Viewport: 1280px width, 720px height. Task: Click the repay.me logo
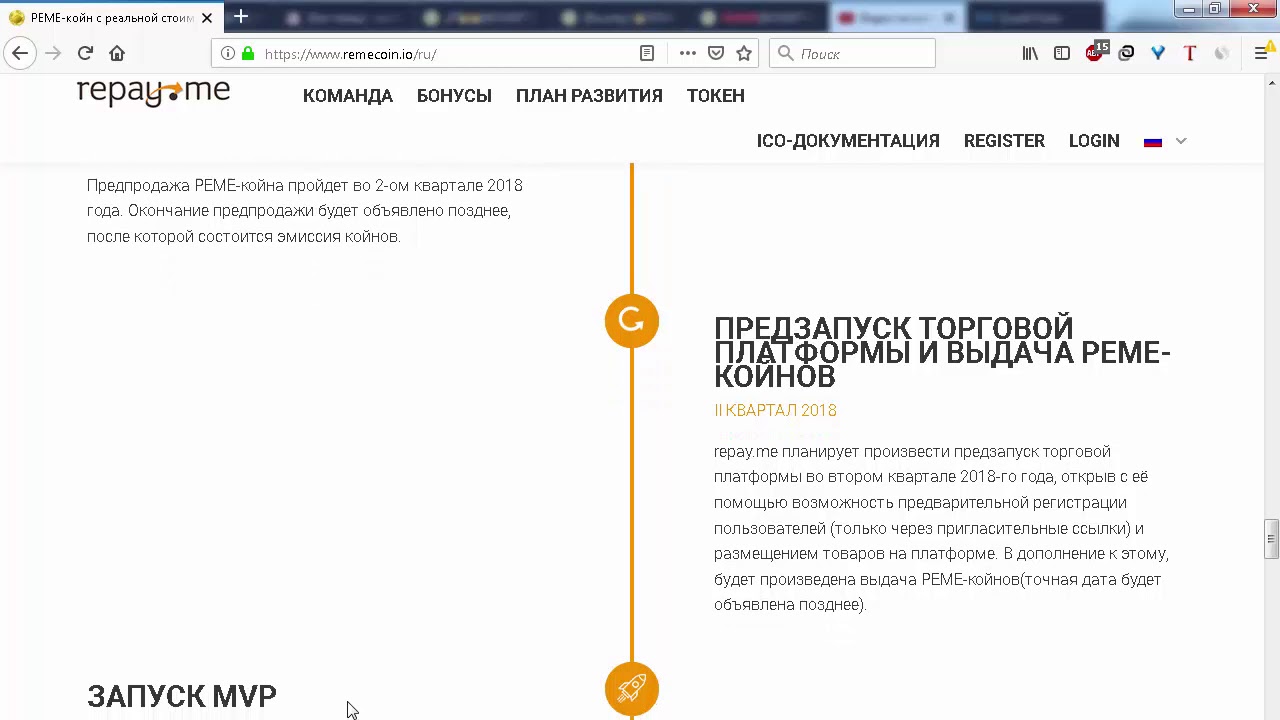154,93
